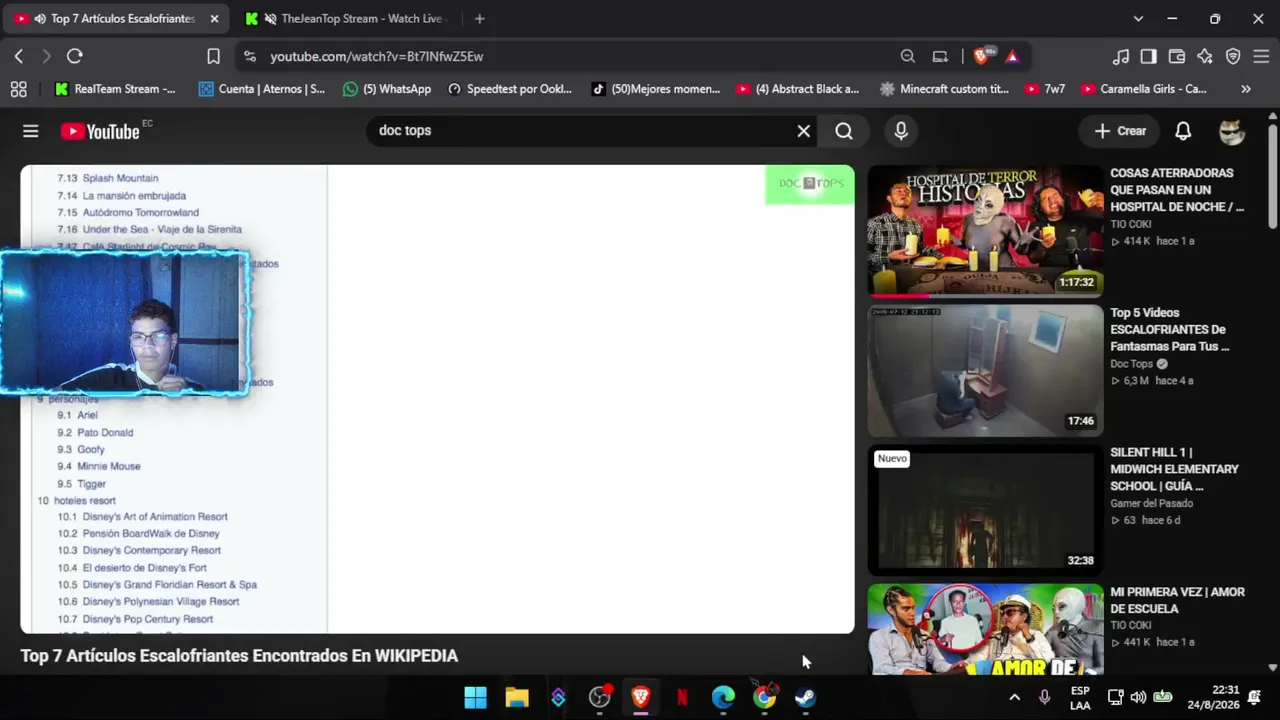The height and width of the screenshot is (720, 1280).
Task: Reload the current YouTube page
Action: [74, 56]
